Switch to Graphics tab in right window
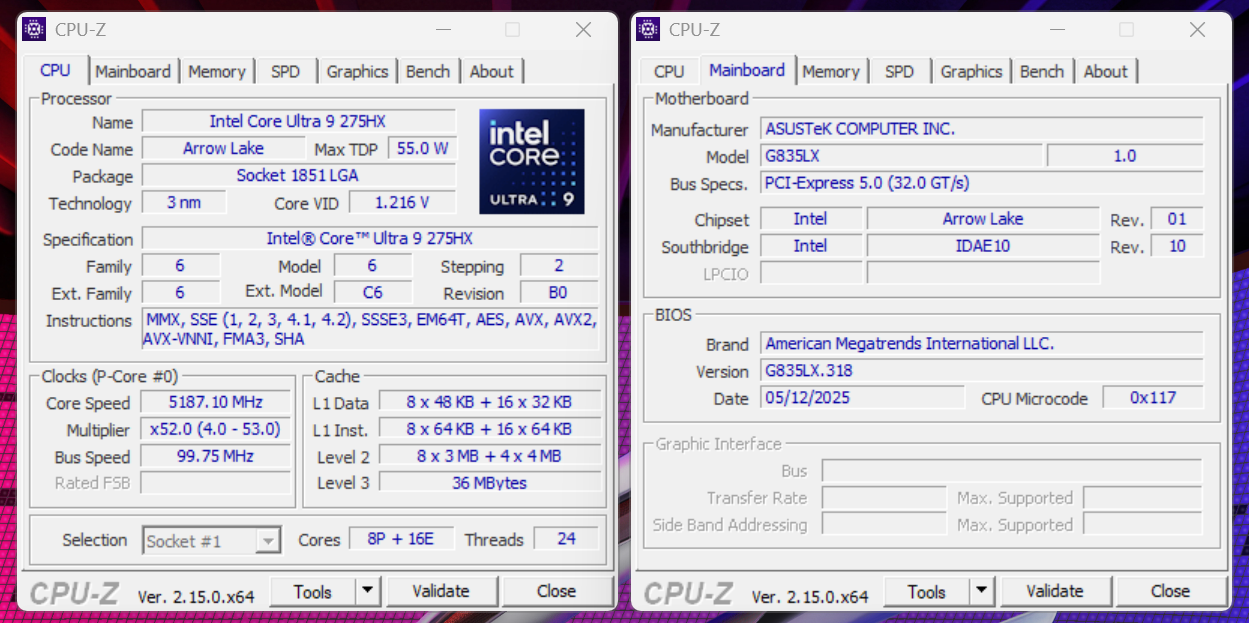Image resolution: width=1249 pixels, height=623 pixels. point(971,71)
